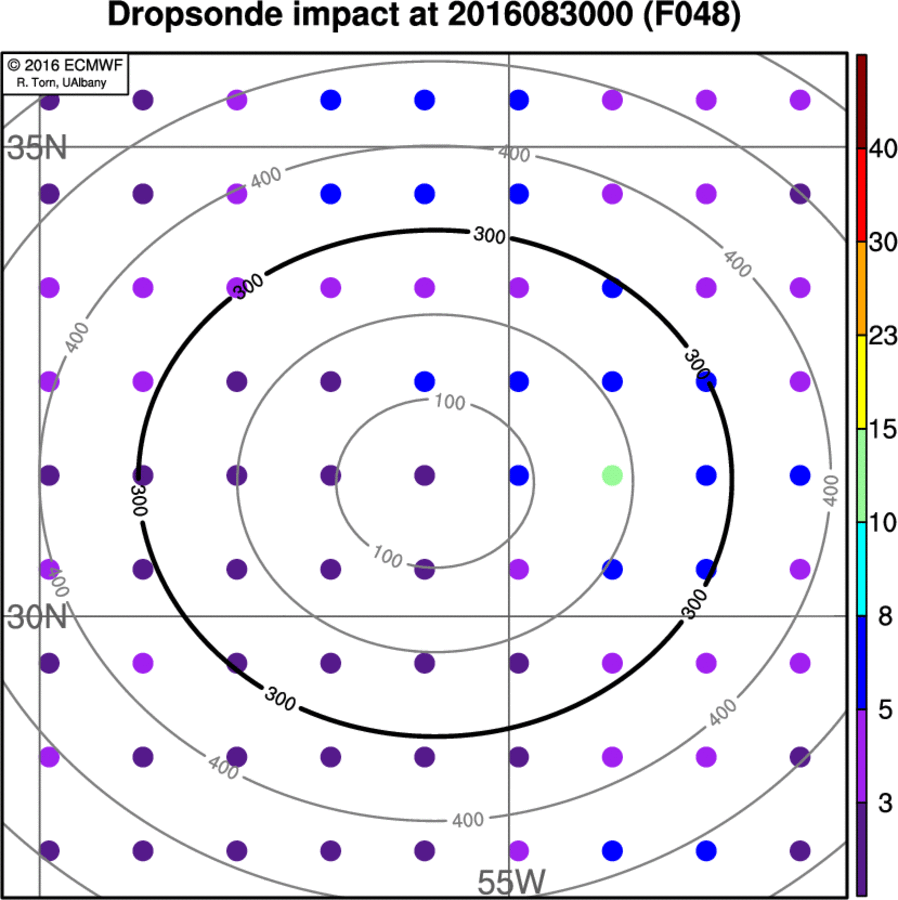Select the red colorbar segment between 30 and 40
The image size is (898, 900).
(861, 195)
